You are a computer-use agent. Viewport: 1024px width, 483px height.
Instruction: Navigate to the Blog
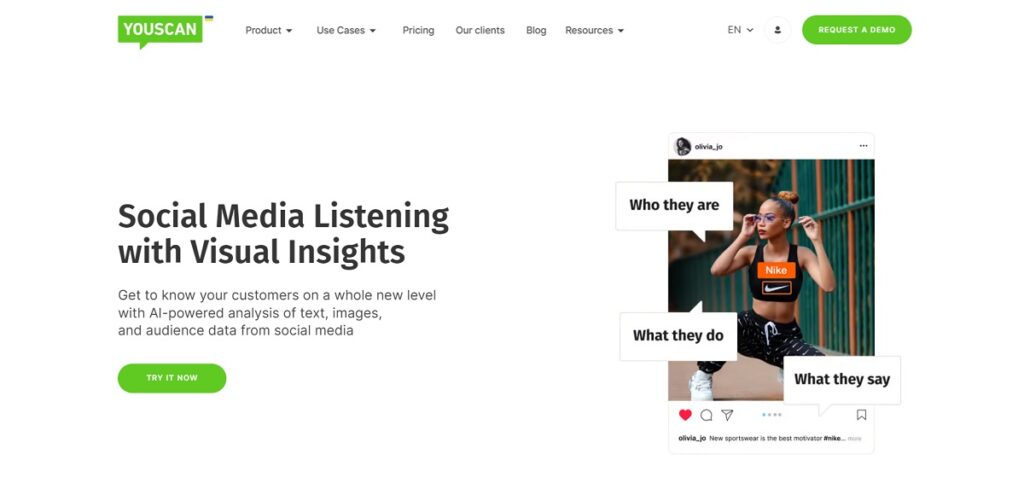536,30
